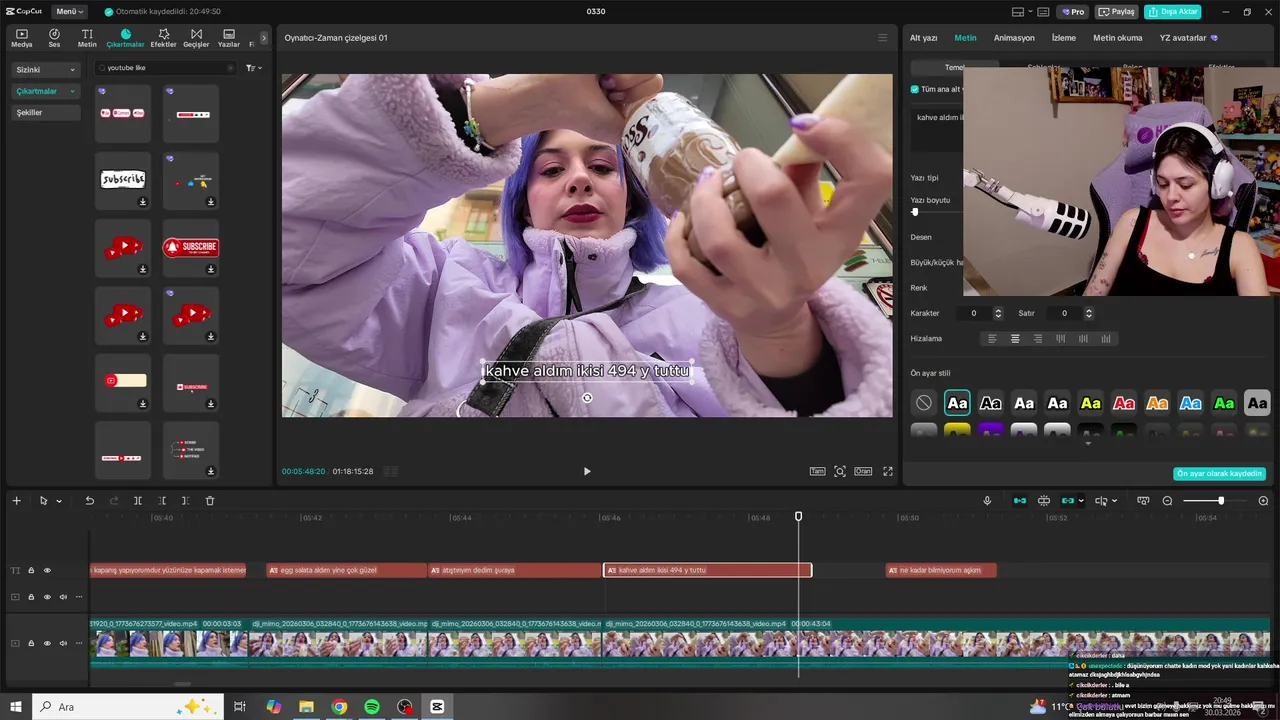Clear the sticker search field
Image resolution: width=1280 pixels, height=720 pixels.
[230, 68]
